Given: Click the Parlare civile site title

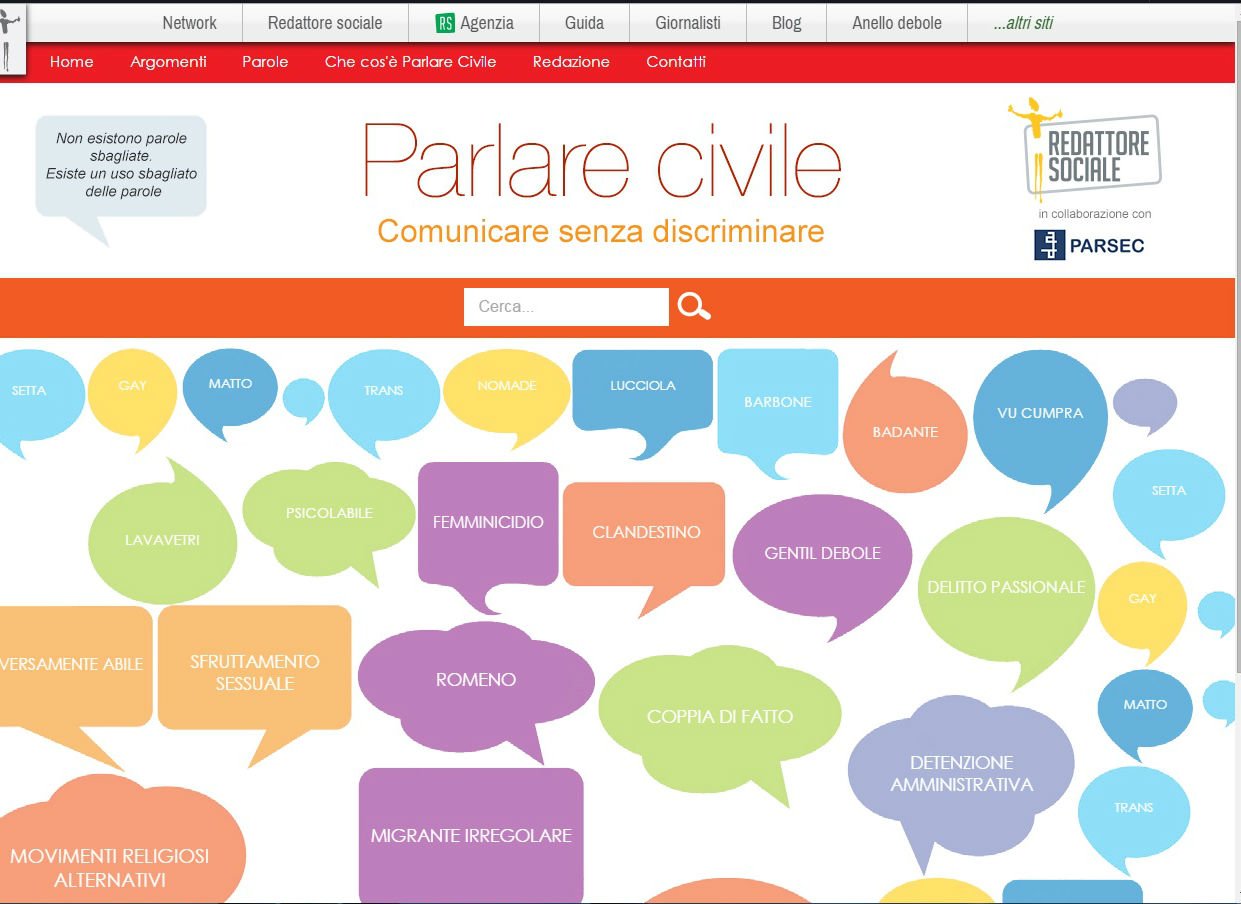Looking at the screenshot, I should pyautogui.click(x=601, y=160).
